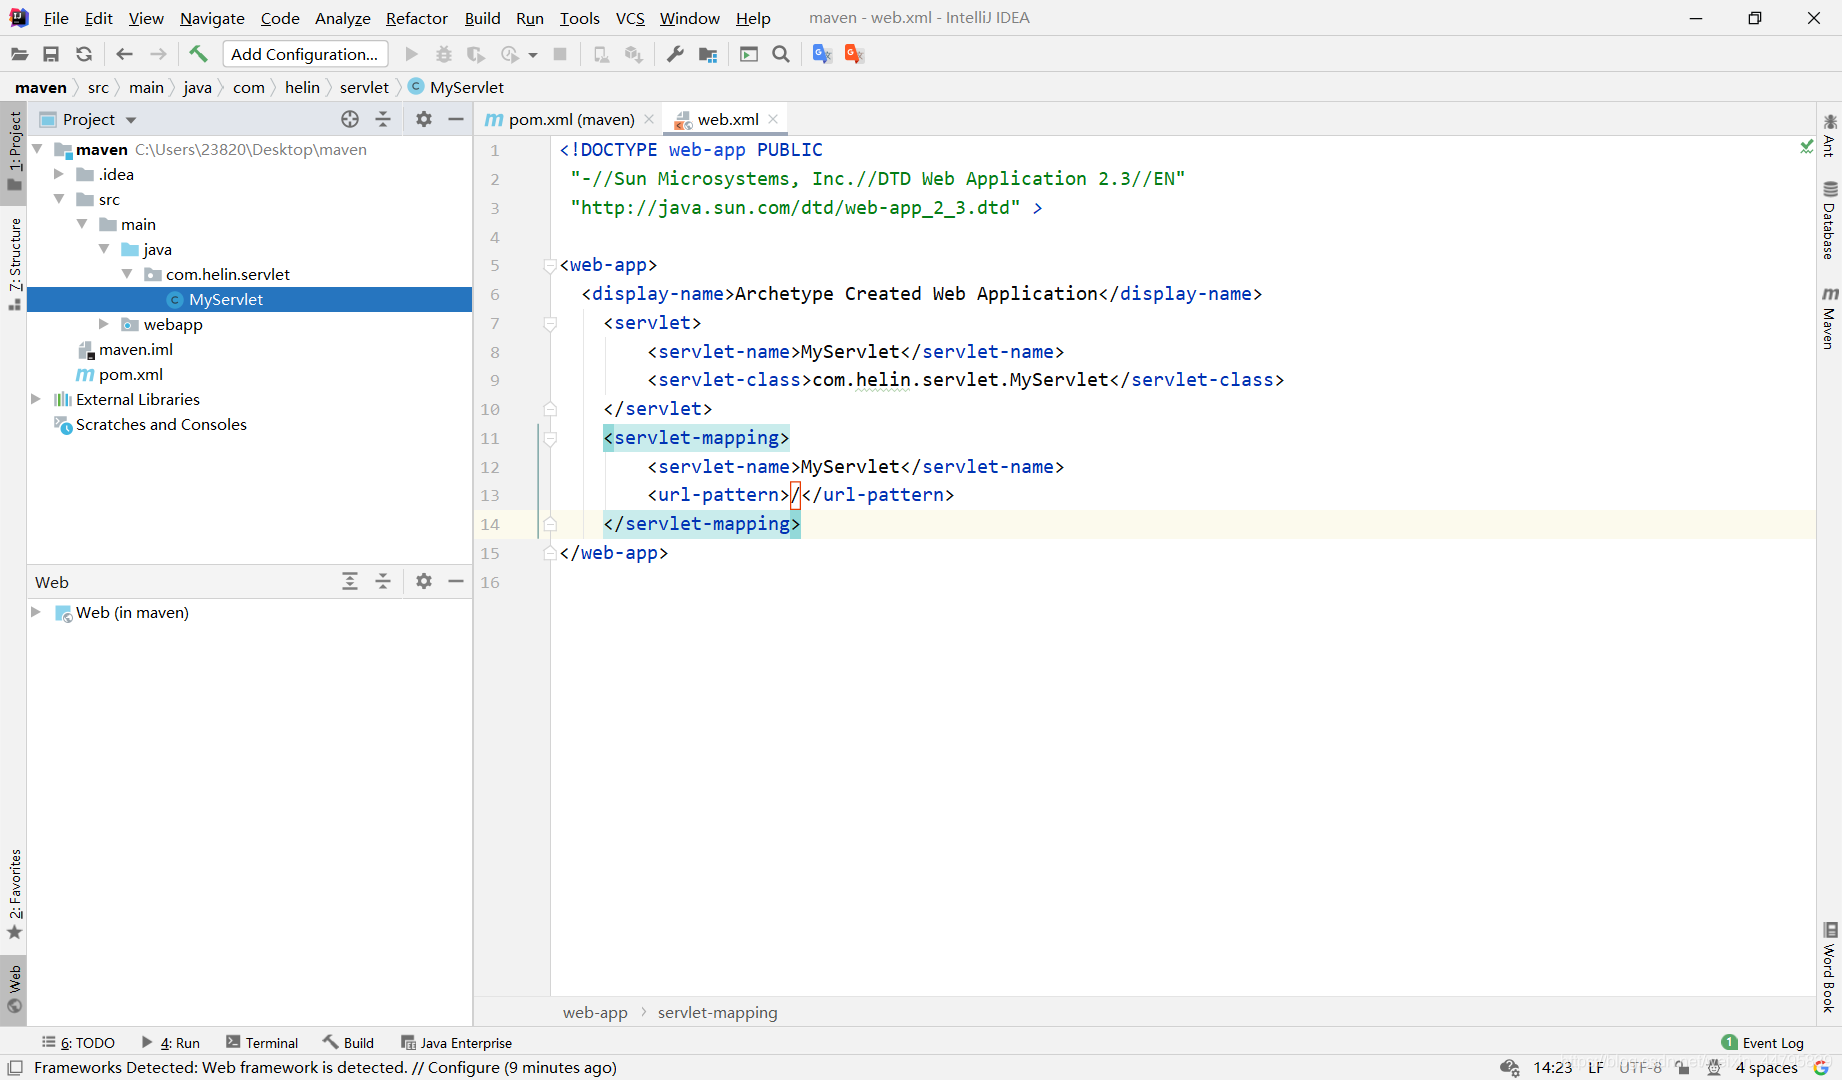Click the Add Configuration button
The height and width of the screenshot is (1080, 1842).
click(x=305, y=54)
